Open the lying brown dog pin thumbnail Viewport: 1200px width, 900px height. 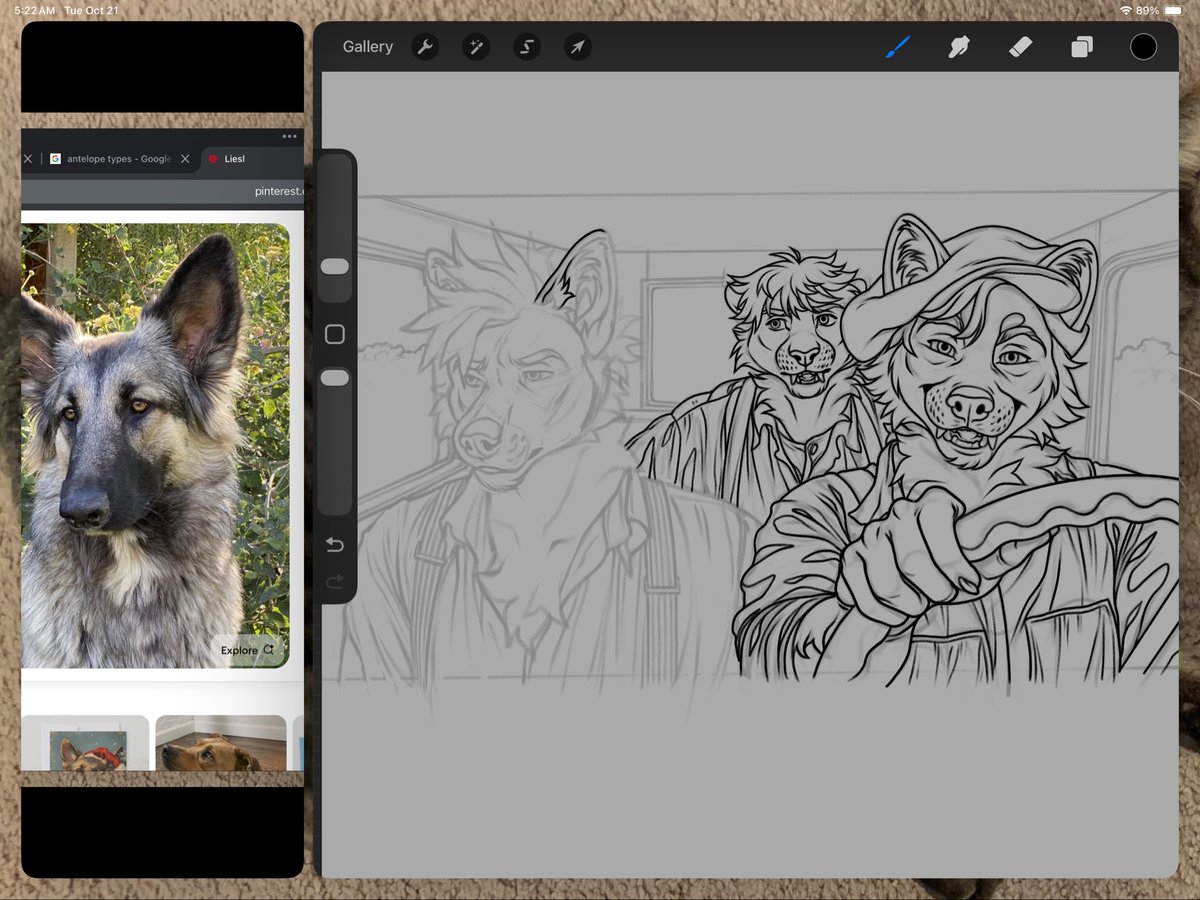coord(221,743)
